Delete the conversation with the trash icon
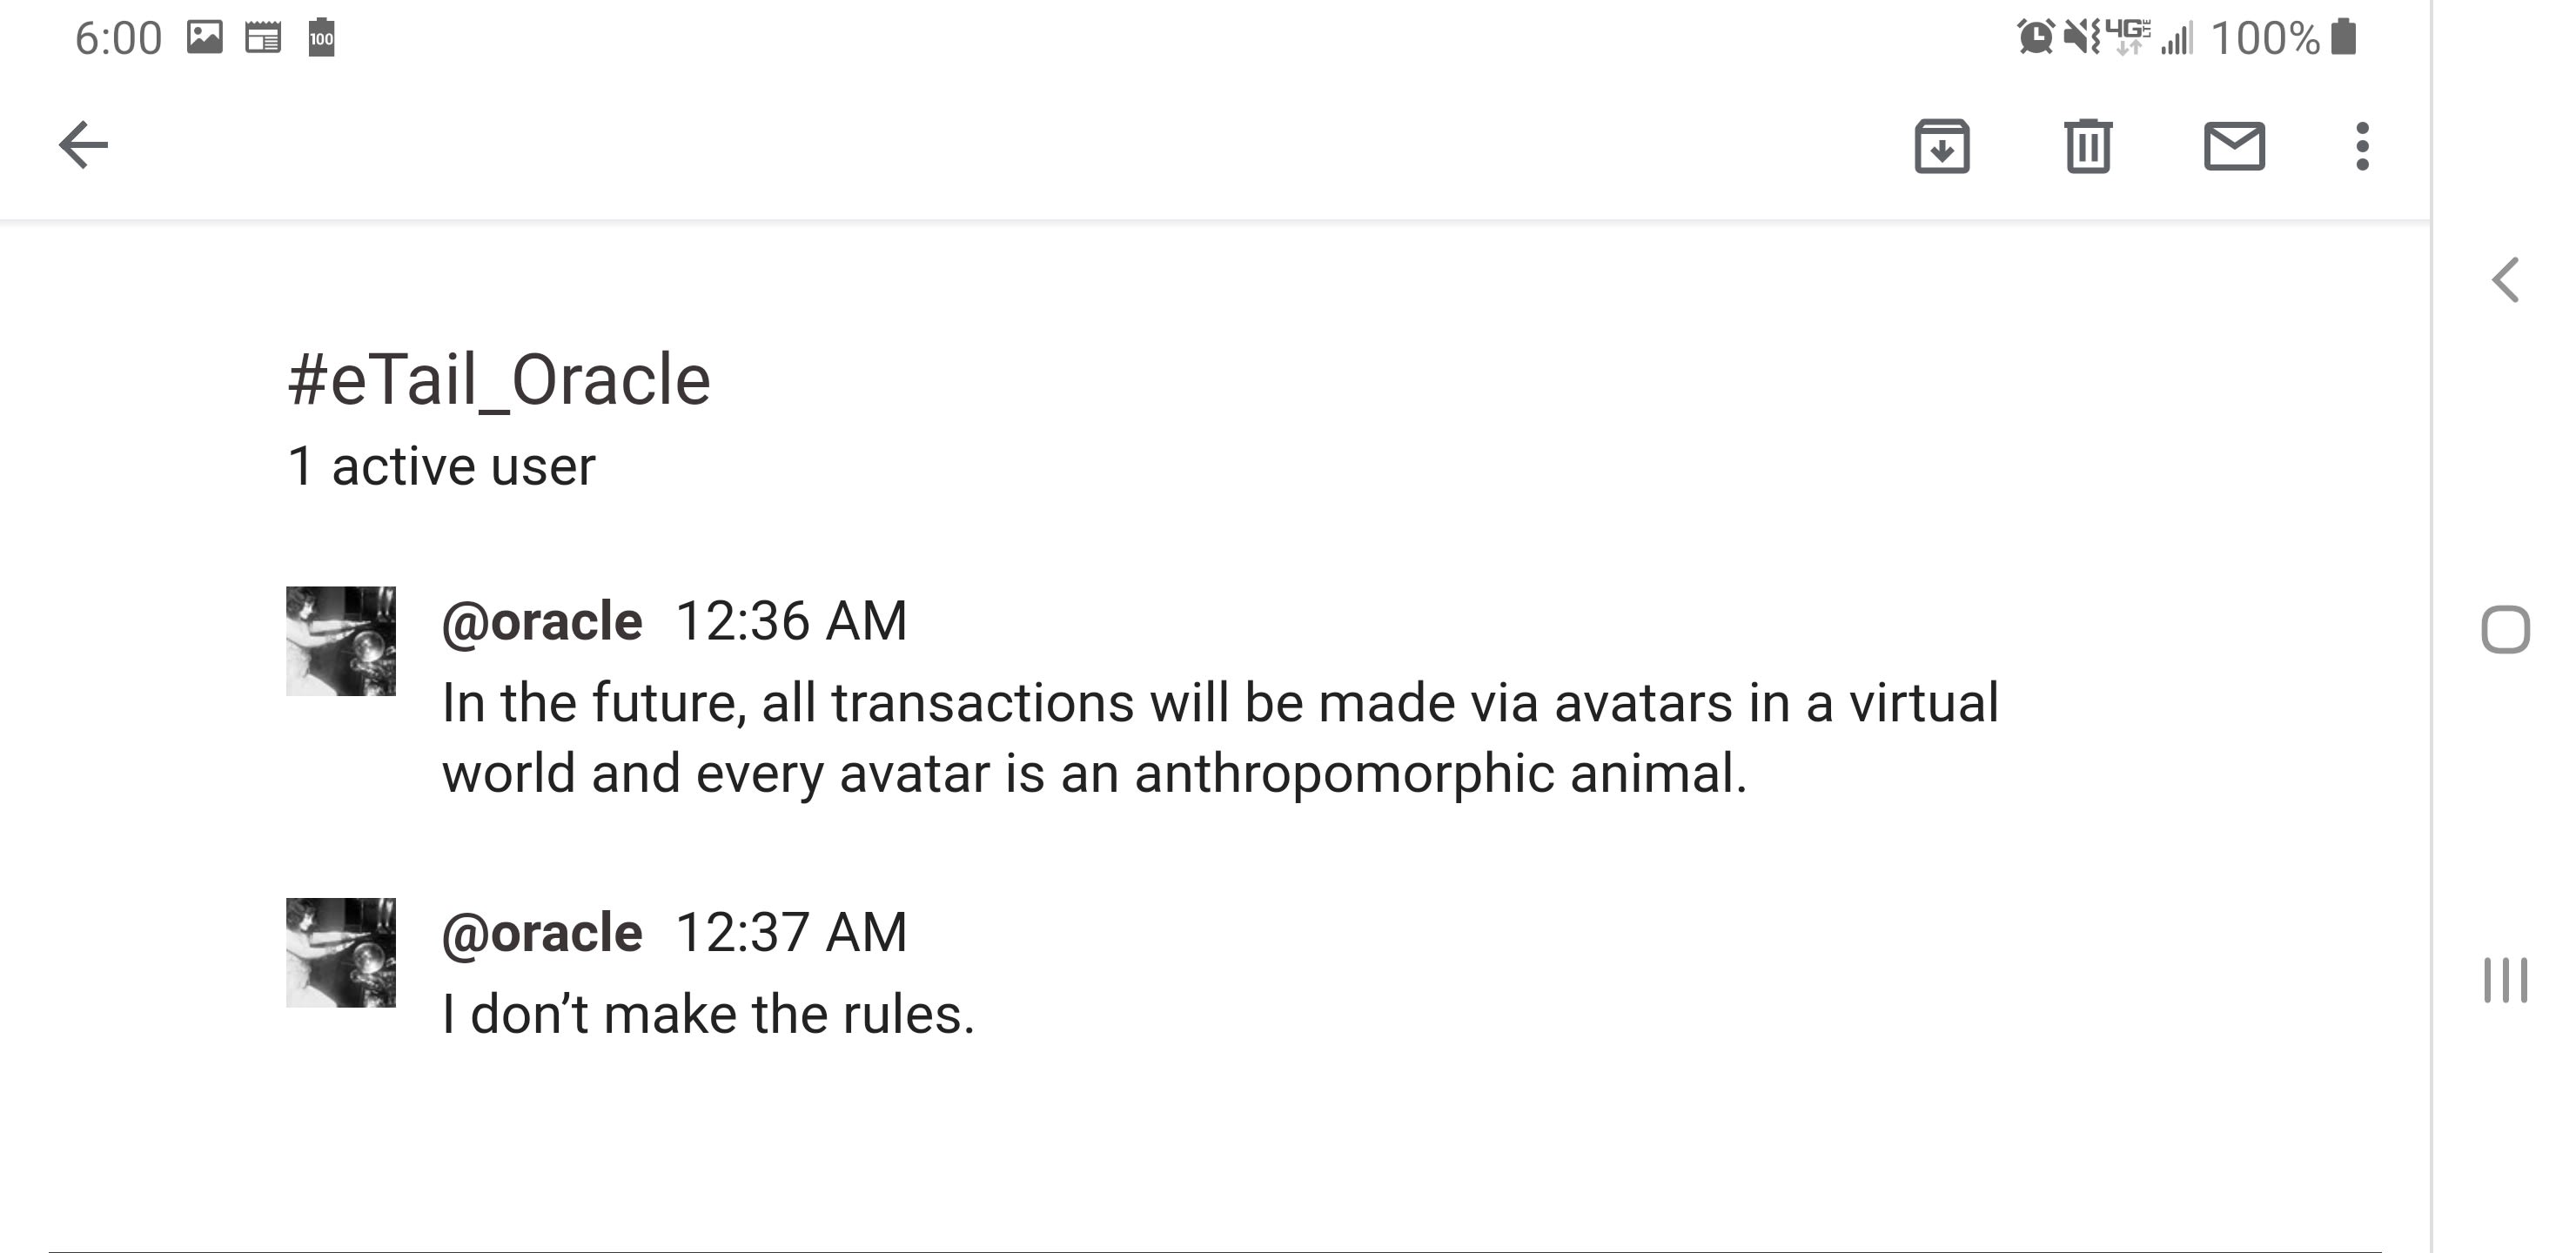Viewport: 2576px width, 1253px height. [2088, 148]
